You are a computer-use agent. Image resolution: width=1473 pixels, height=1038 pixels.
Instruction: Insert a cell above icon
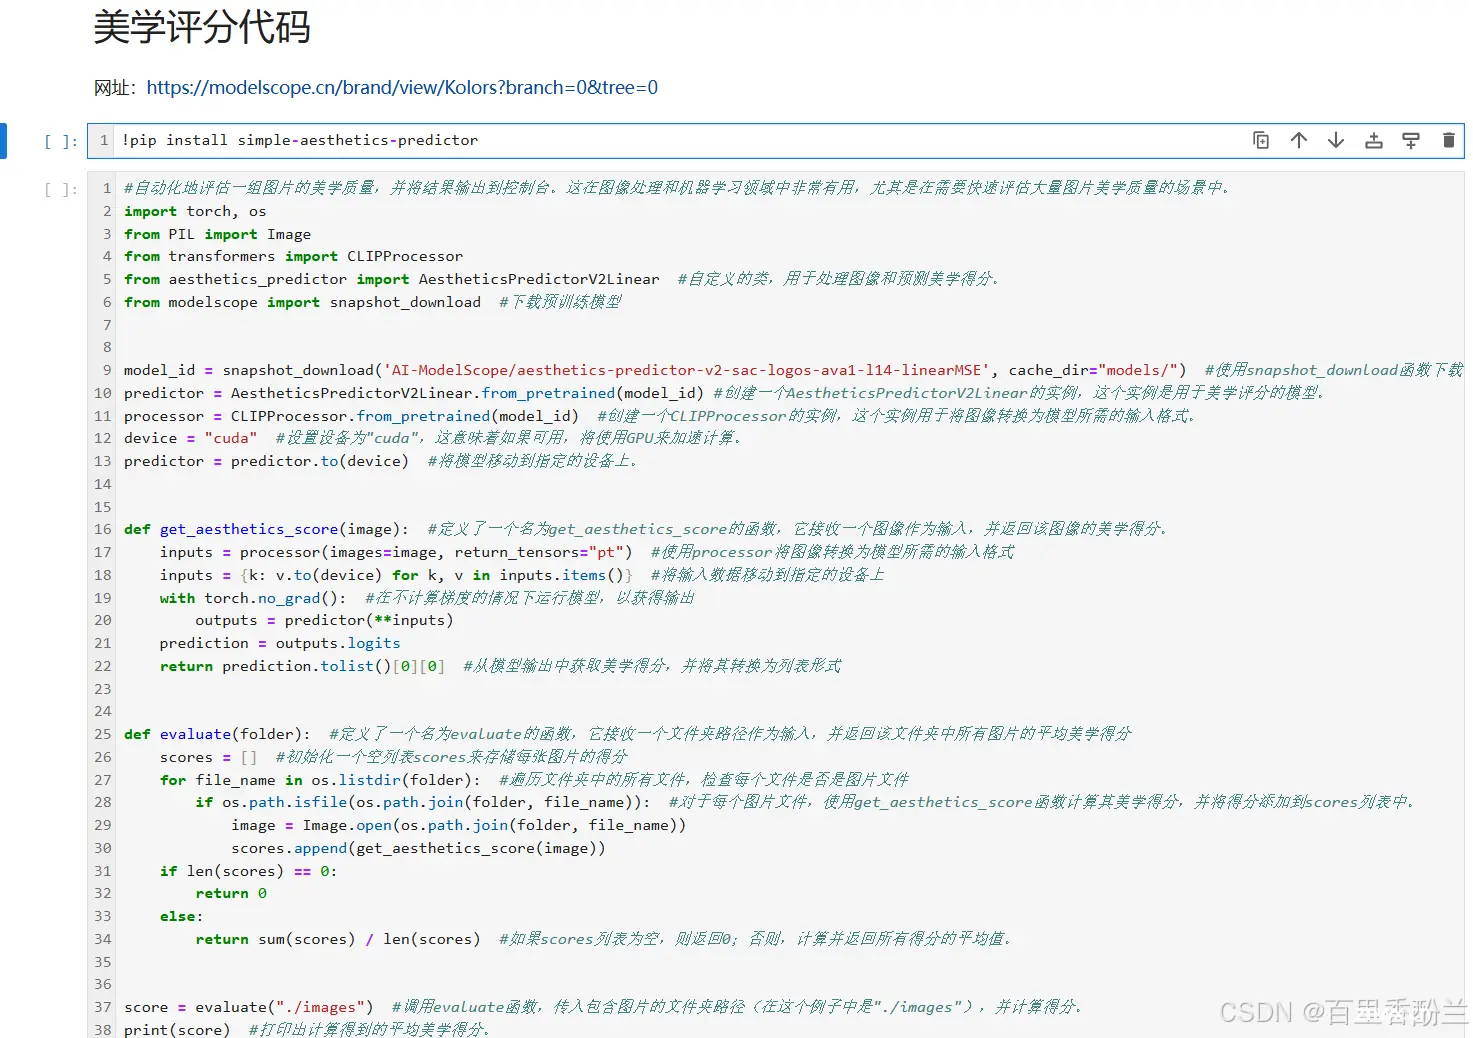(x=1374, y=140)
